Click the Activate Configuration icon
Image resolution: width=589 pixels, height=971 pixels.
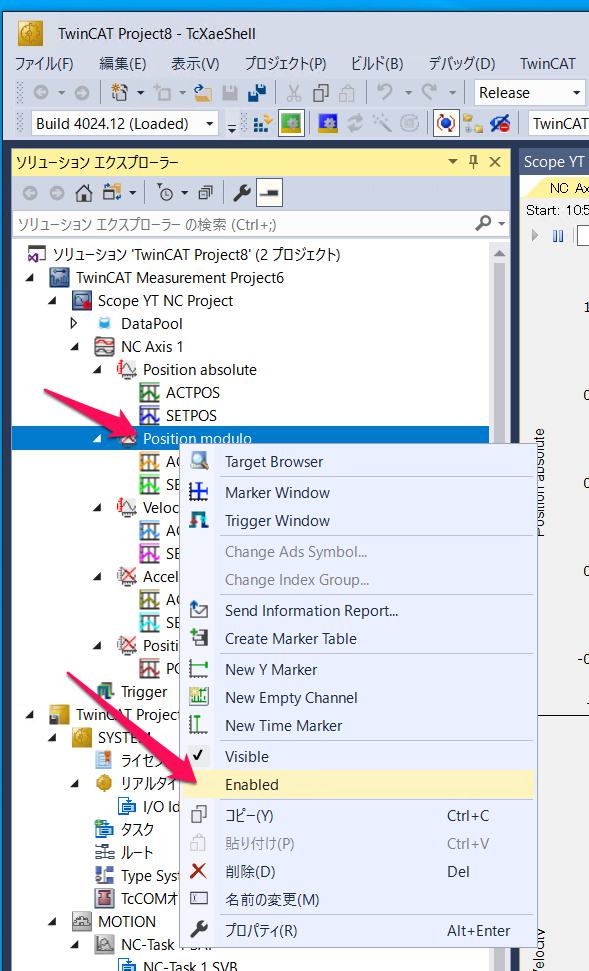(263, 124)
